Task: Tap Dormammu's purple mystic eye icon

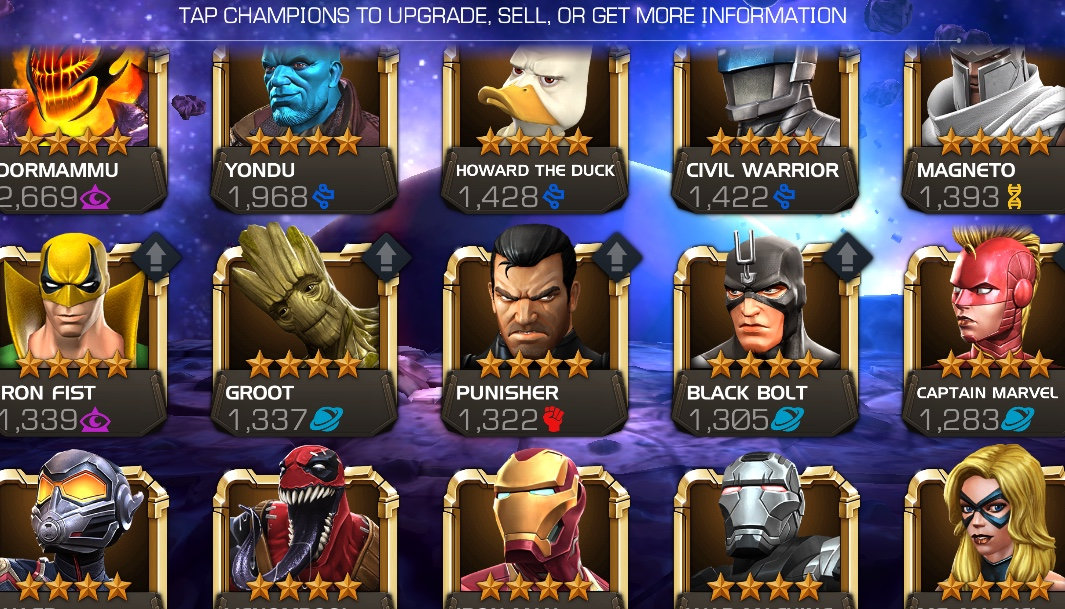Action: [x=95, y=198]
